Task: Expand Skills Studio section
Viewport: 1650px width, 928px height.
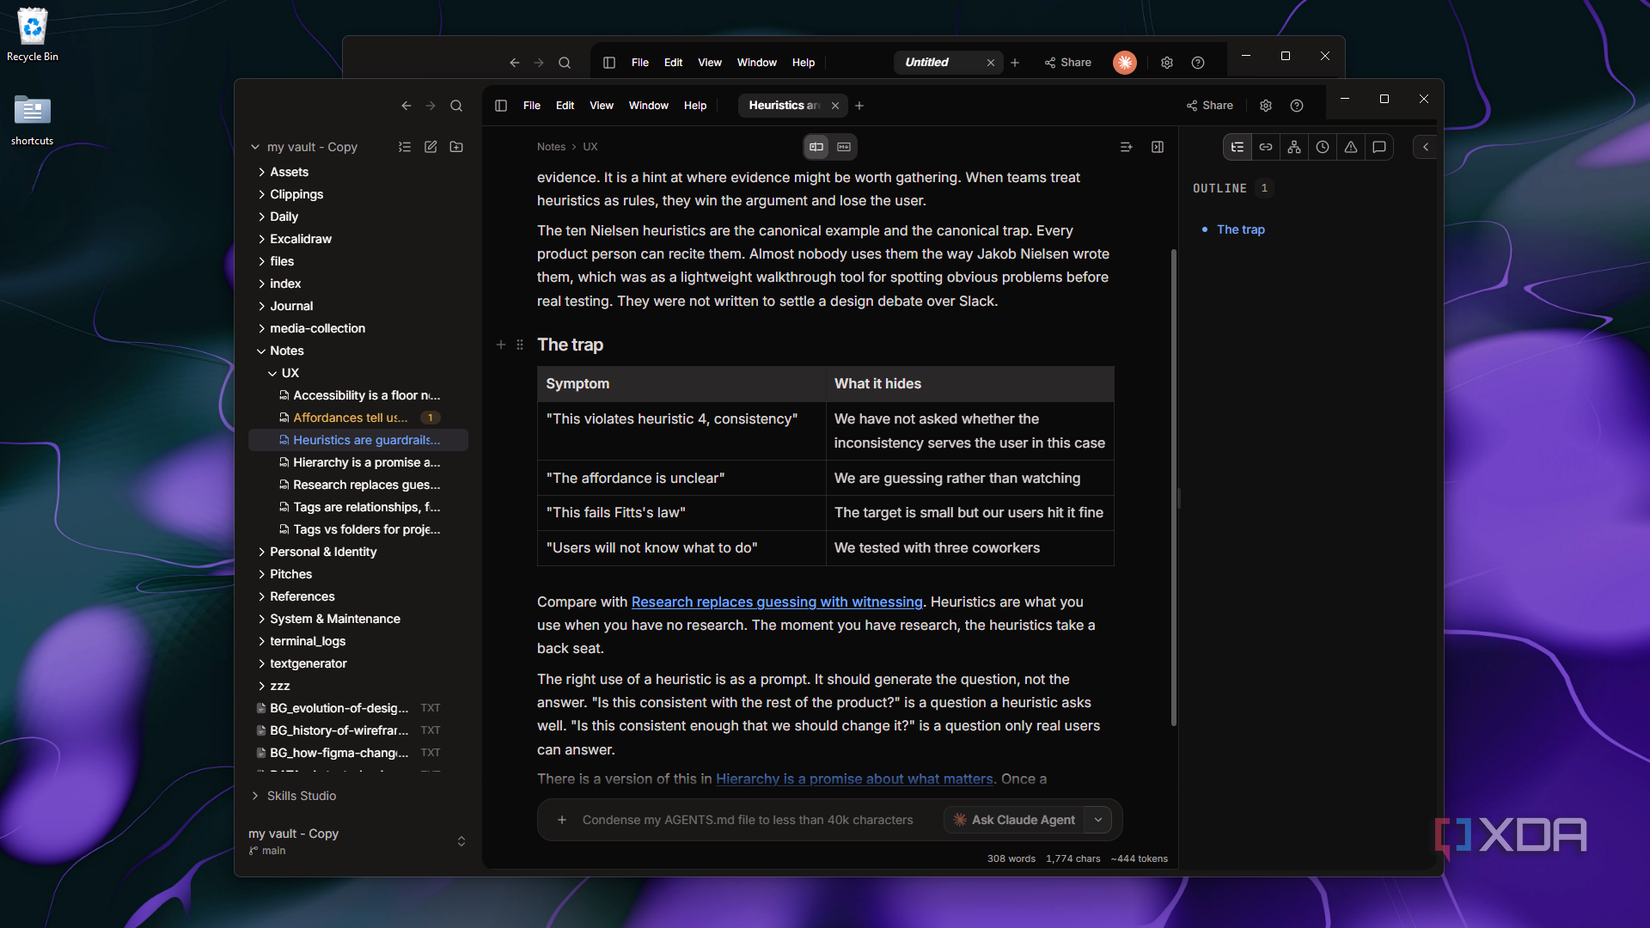Action: coord(300,796)
